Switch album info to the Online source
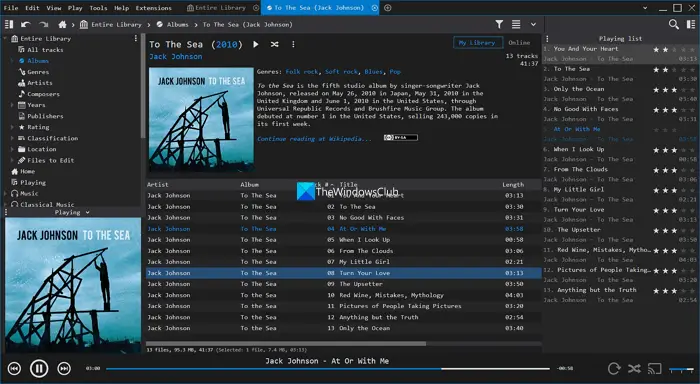Image resolution: width=700 pixels, height=384 pixels. 519,42
